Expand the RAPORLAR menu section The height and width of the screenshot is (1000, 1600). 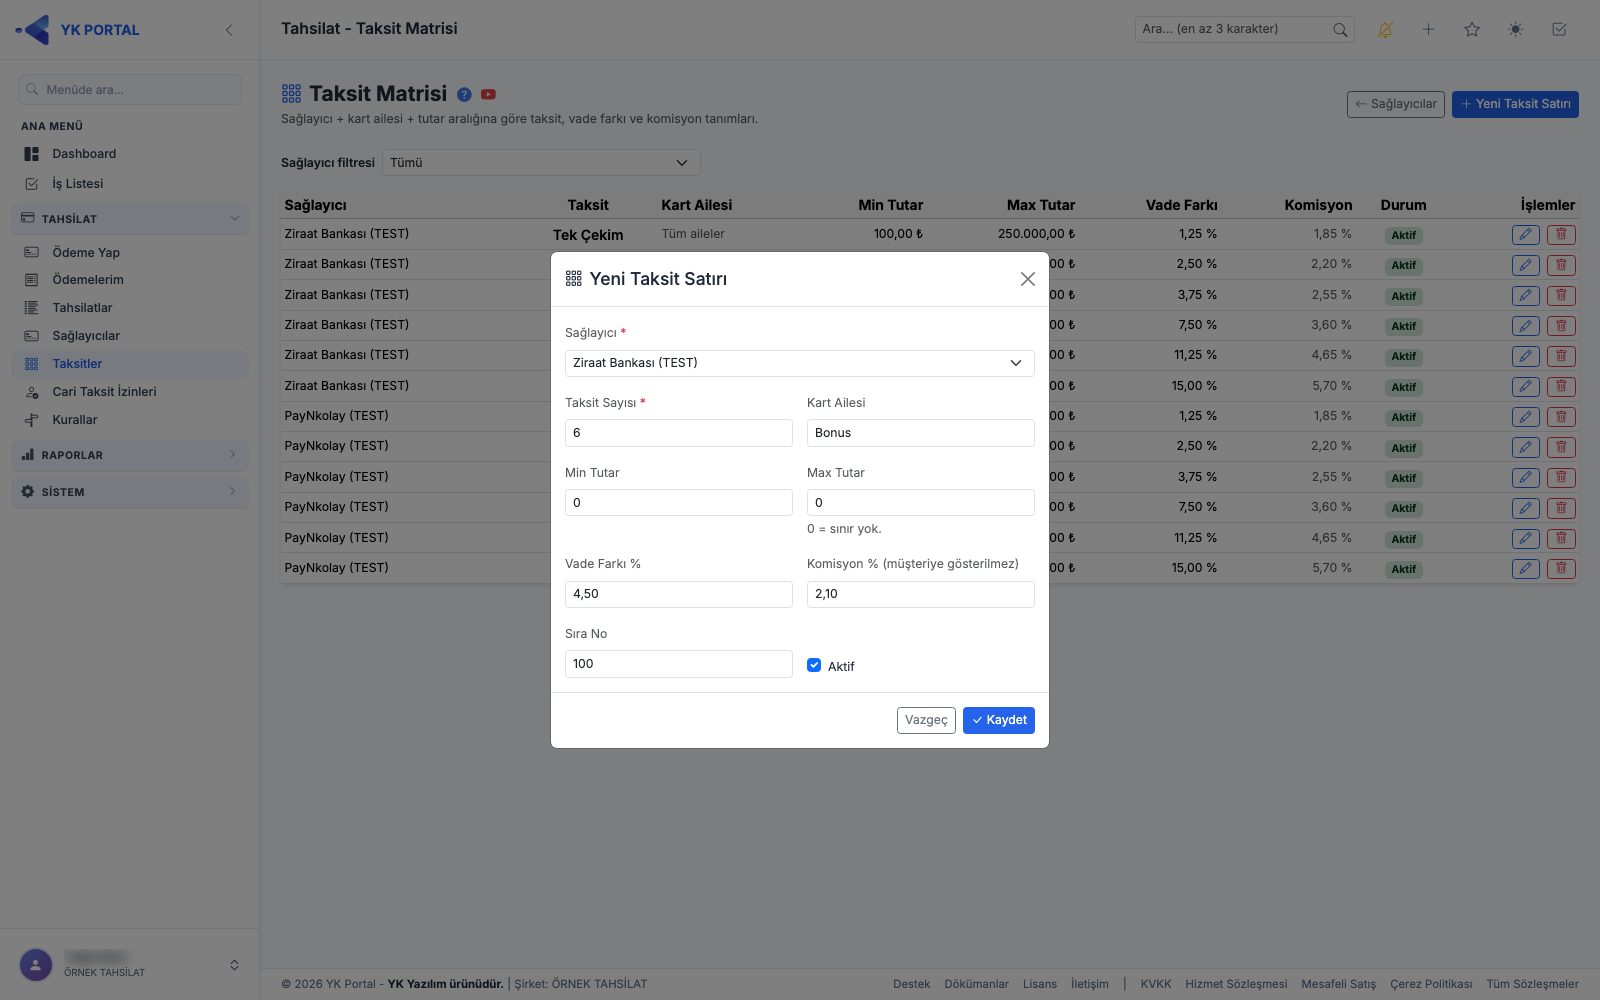click(130, 455)
